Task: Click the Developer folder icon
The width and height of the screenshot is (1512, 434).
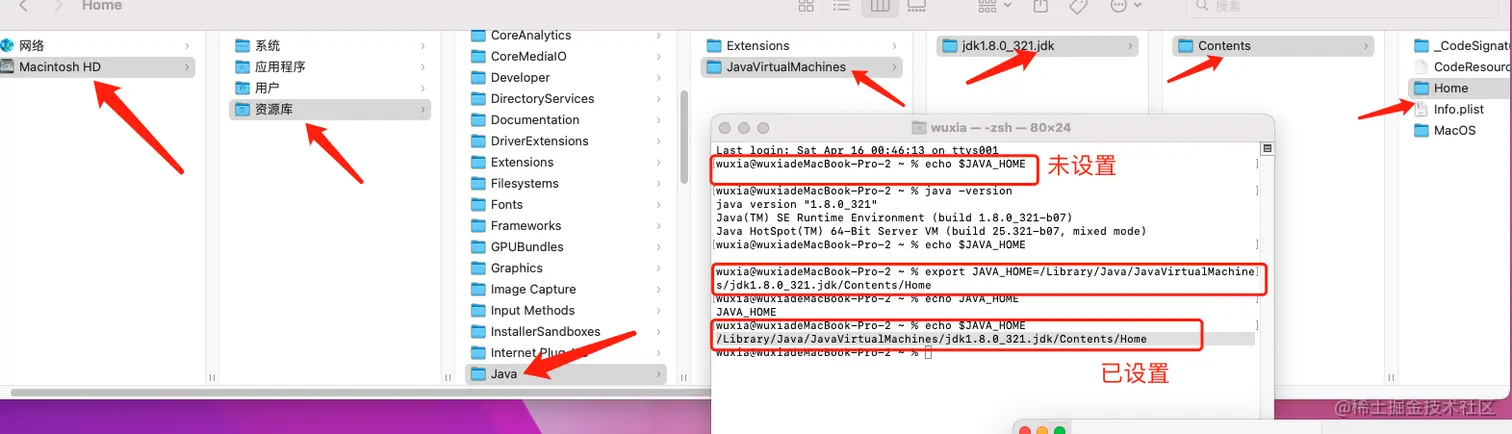Action: (x=478, y=78)
